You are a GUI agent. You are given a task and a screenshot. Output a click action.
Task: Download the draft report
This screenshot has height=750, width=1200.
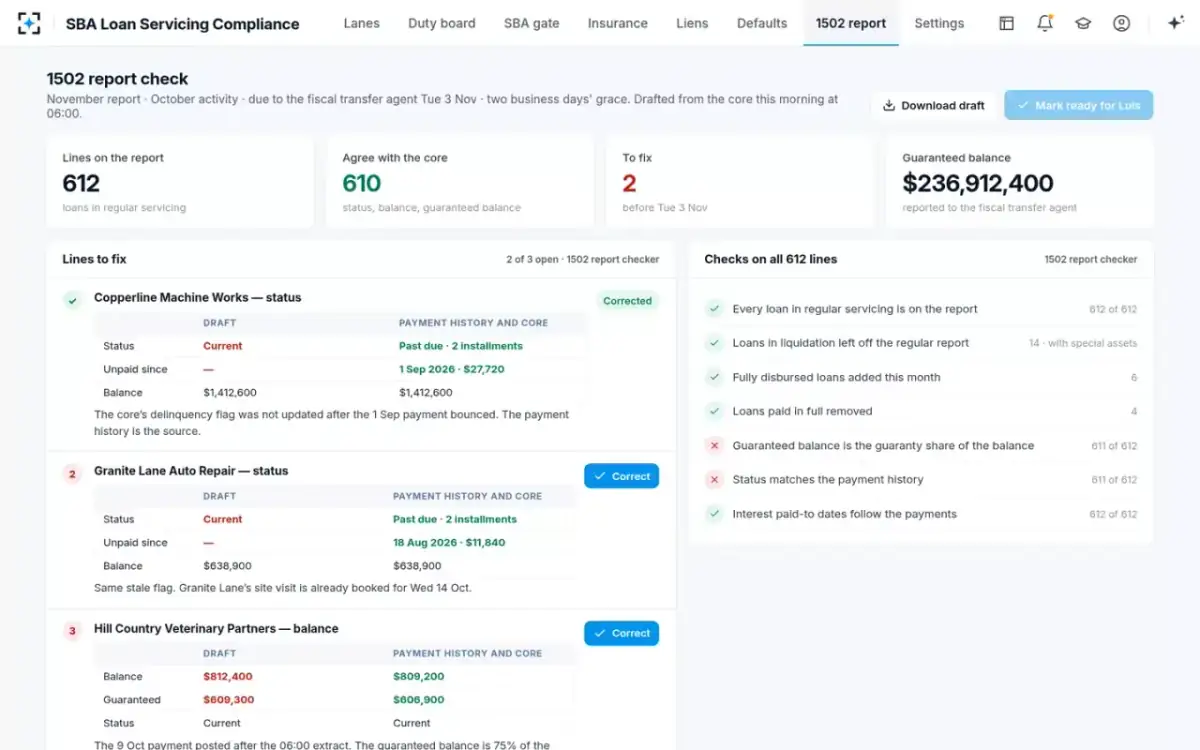pos(934,105)
